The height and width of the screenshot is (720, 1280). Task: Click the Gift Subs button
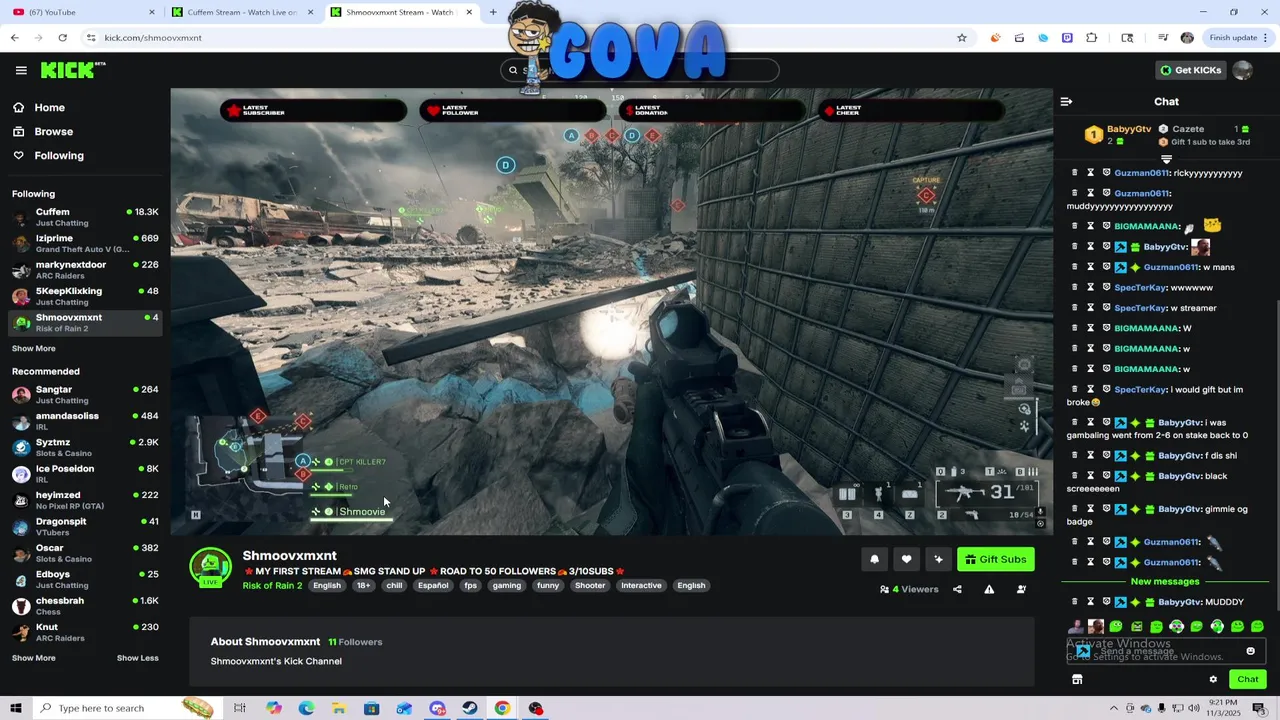[996, 559]
